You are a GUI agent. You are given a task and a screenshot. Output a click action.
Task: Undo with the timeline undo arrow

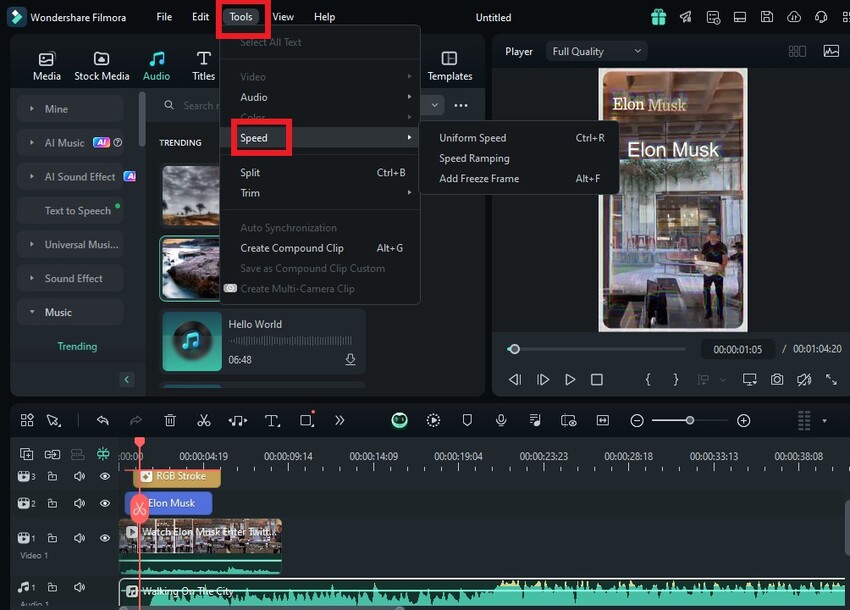(102, 420)
